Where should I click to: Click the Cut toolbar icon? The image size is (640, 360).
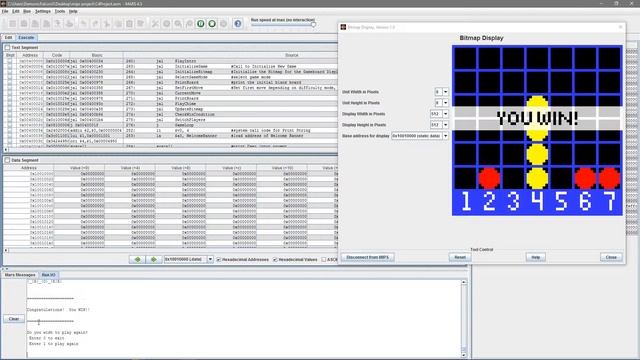[107, 24]
